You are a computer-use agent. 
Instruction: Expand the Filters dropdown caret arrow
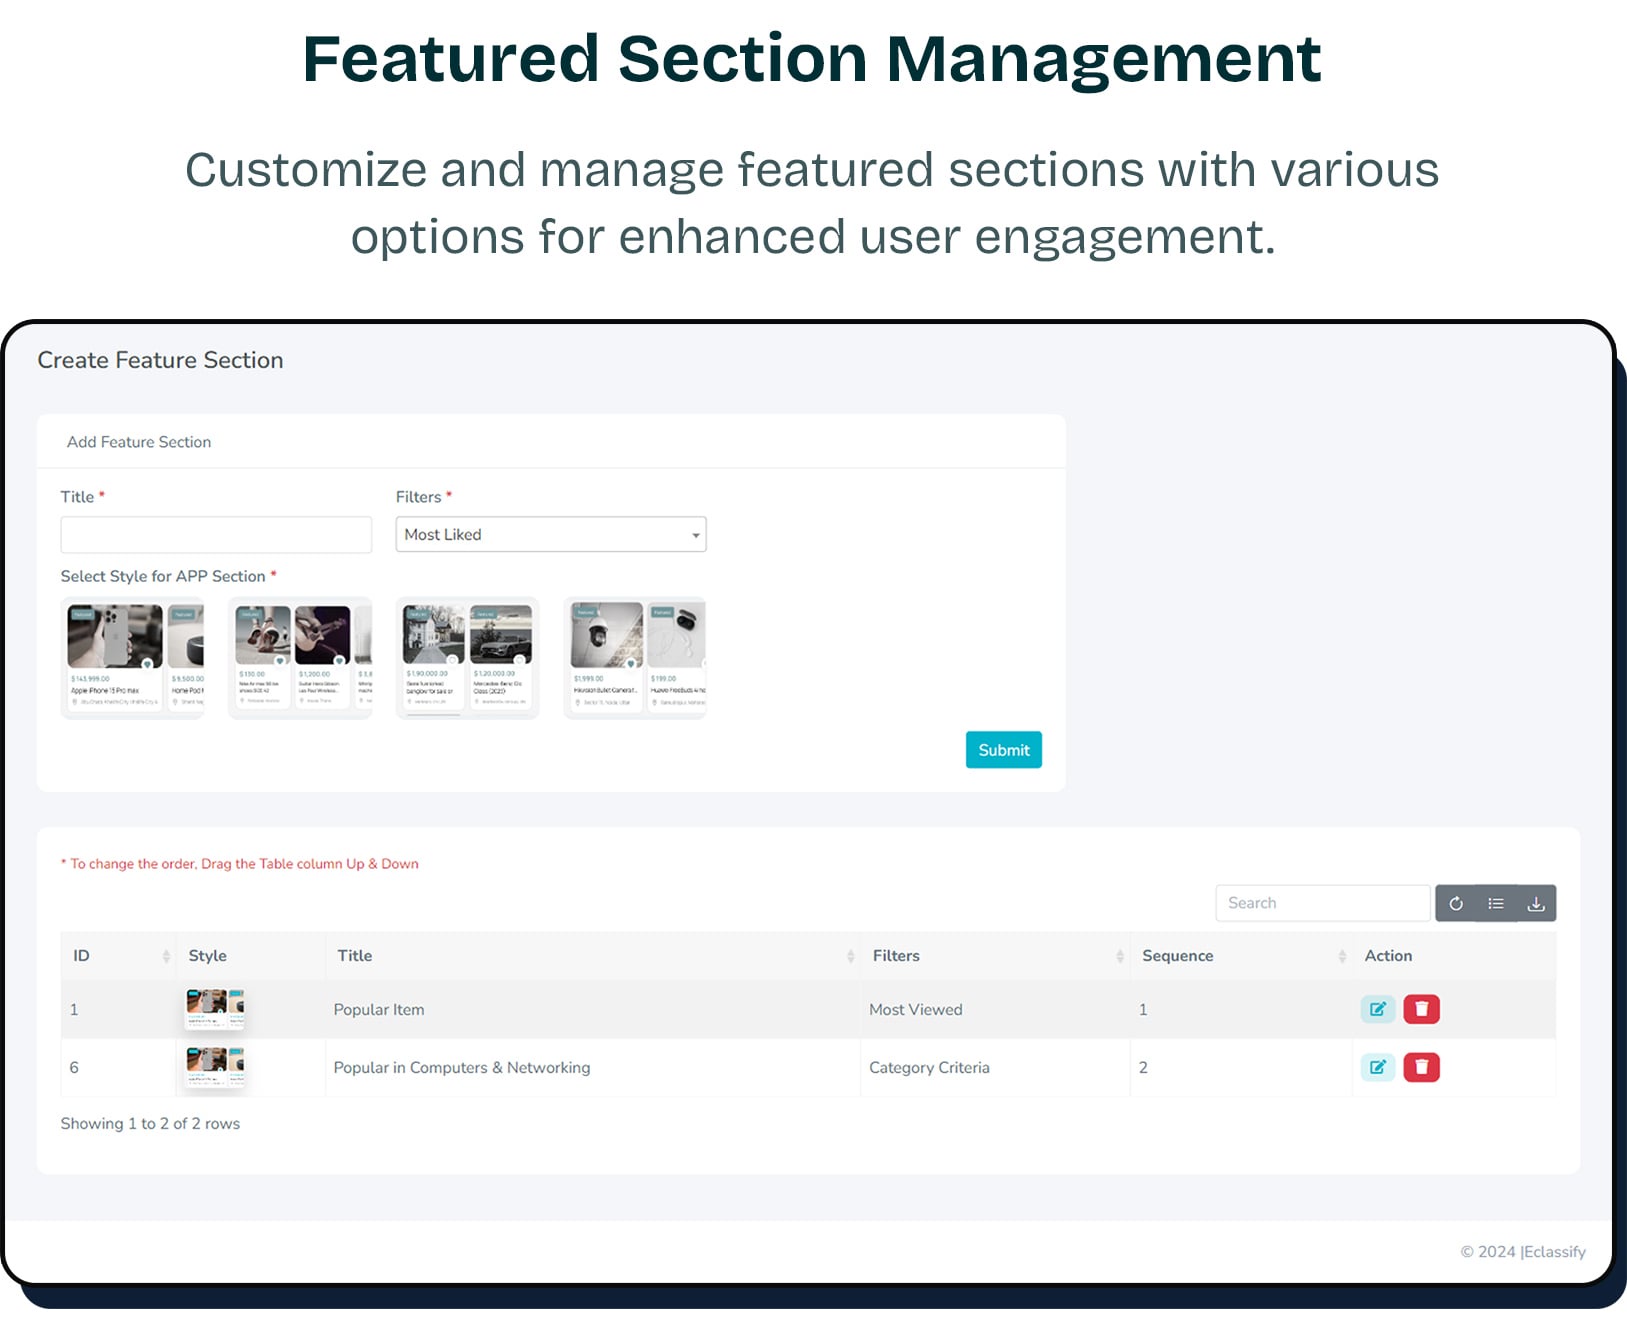(694, 534)
